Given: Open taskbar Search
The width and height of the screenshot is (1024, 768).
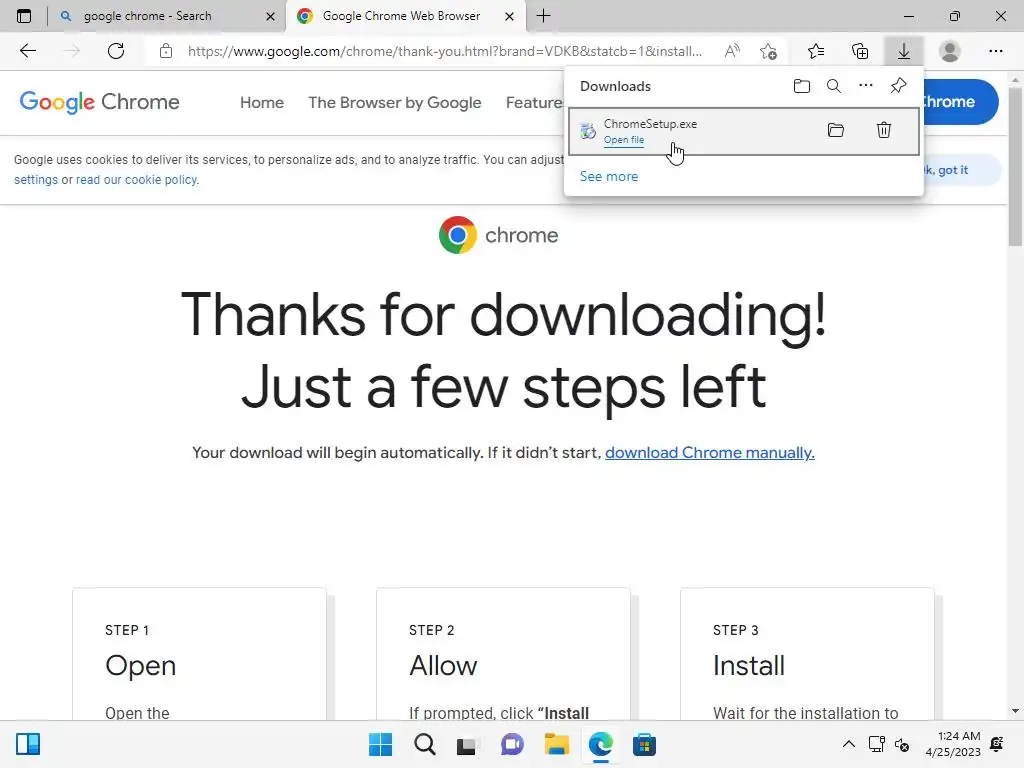Looking at the screenshot, I should pos(424,744).
